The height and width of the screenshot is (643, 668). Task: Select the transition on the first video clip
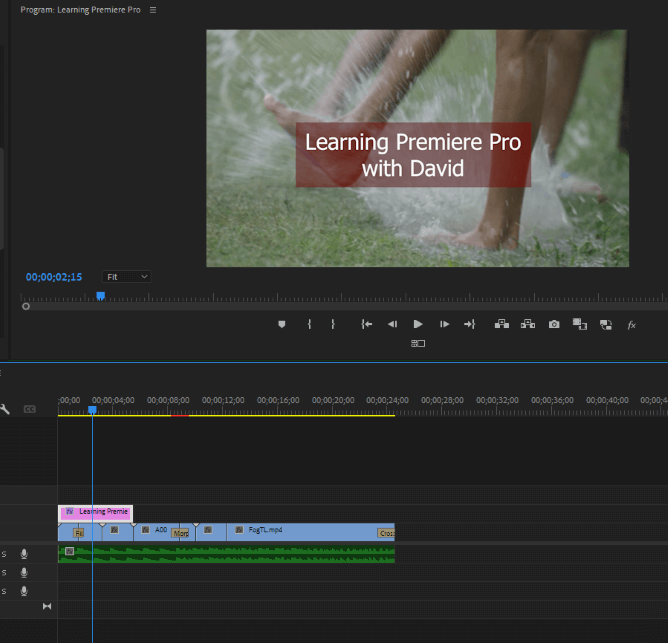click(x=78, y=533)
